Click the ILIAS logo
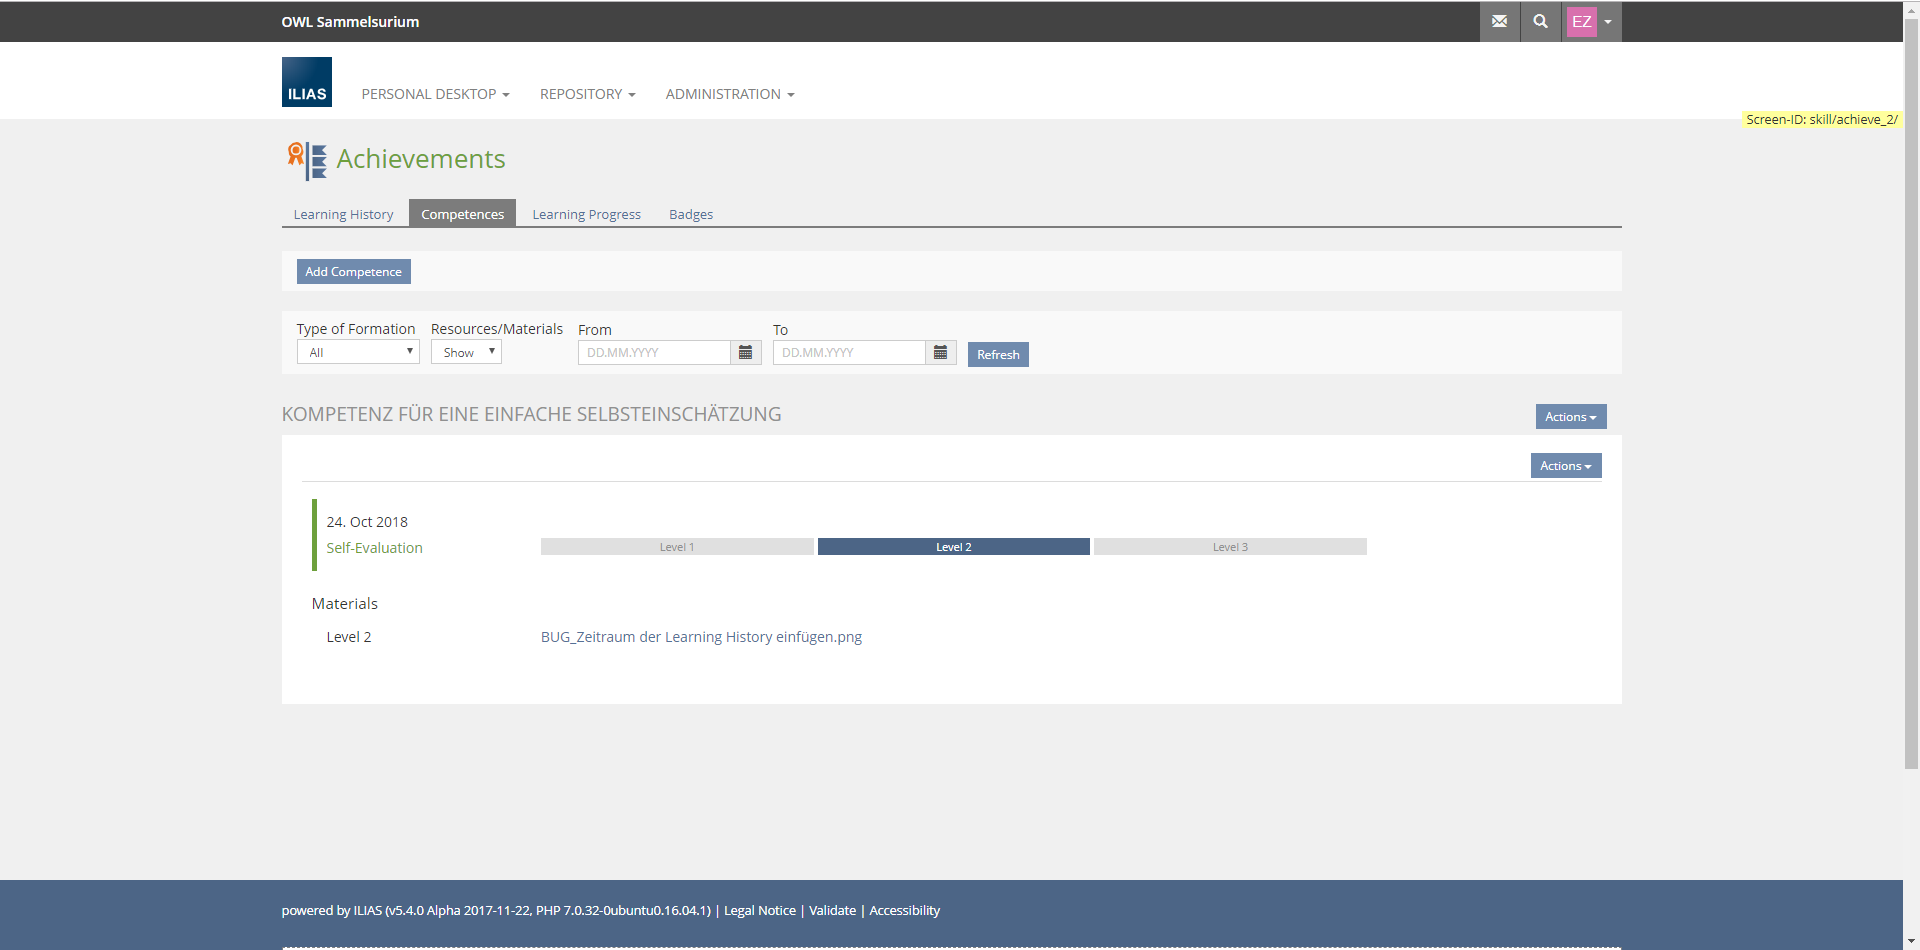The width and height of the screenshot is (1920, 950). [306, 82]
